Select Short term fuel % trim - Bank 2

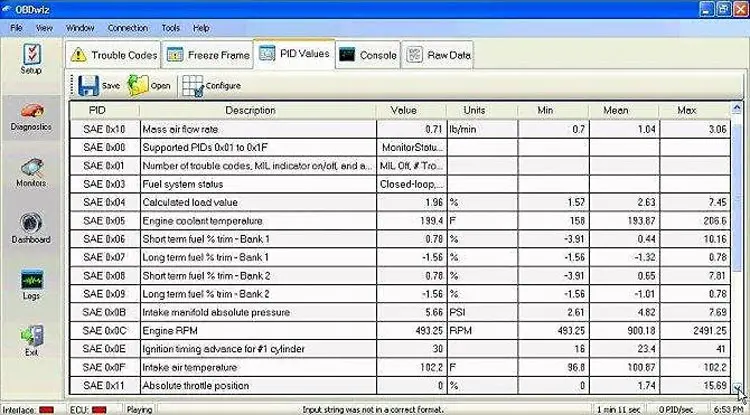pyautogui.click(x=400, y=276)
